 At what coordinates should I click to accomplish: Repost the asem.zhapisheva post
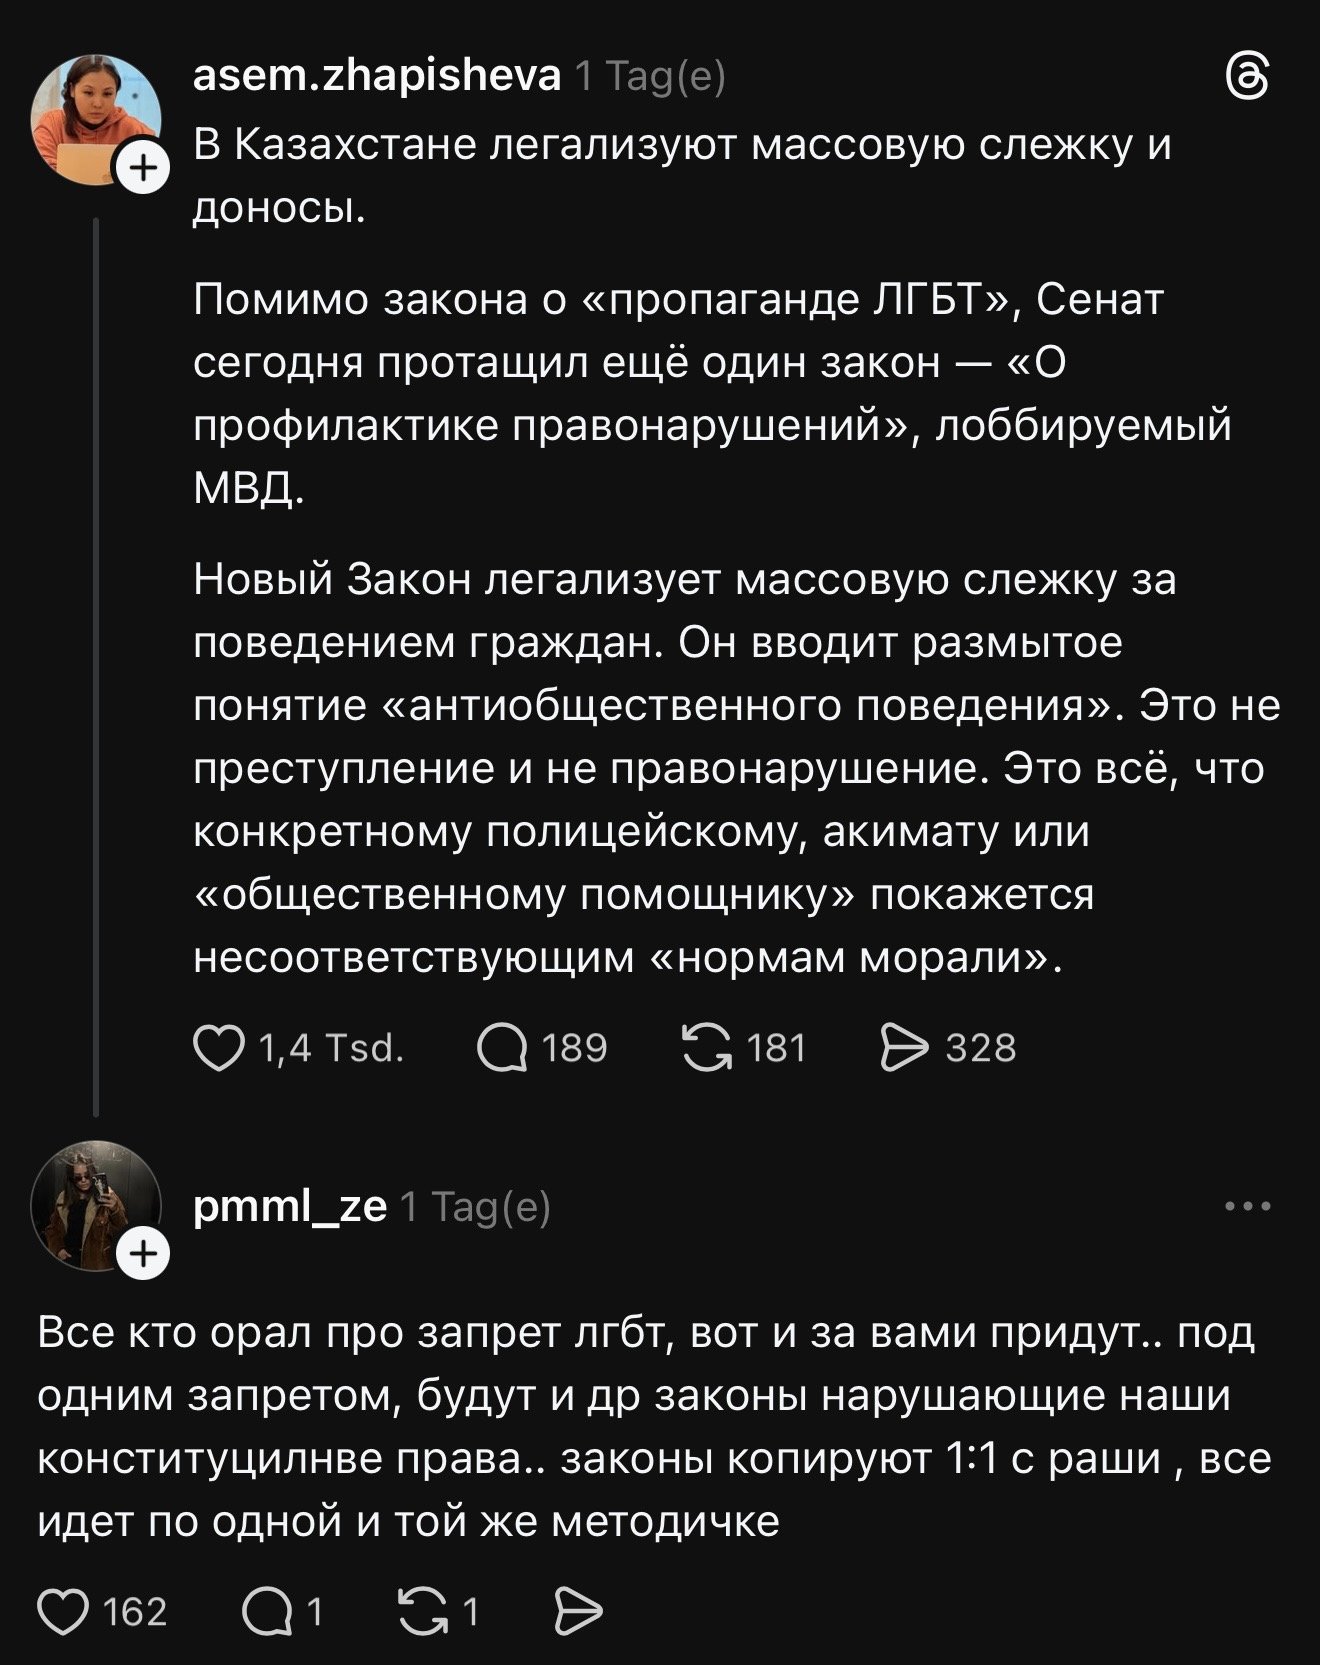coord(707,1048)
